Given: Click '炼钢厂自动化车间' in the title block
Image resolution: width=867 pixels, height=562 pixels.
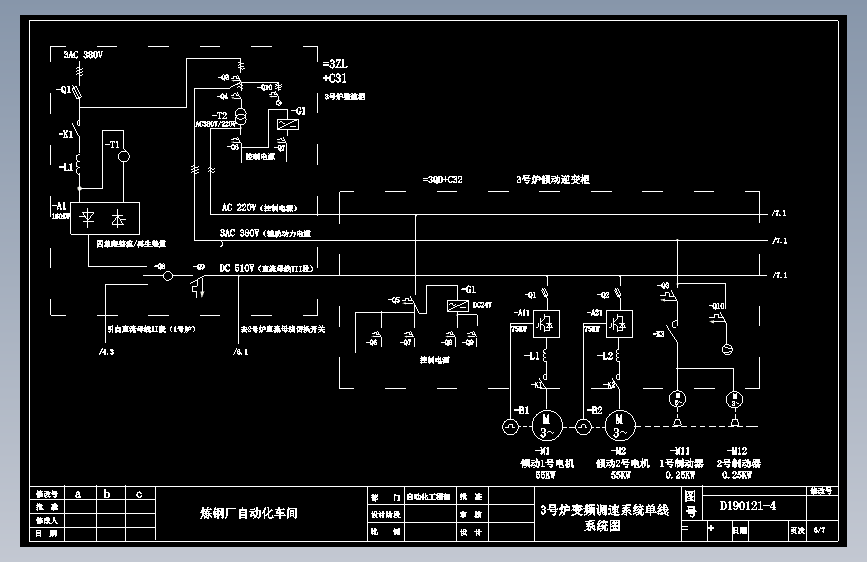Looking at the screenshot, I should pyautogui.click(x=249, y=513).
